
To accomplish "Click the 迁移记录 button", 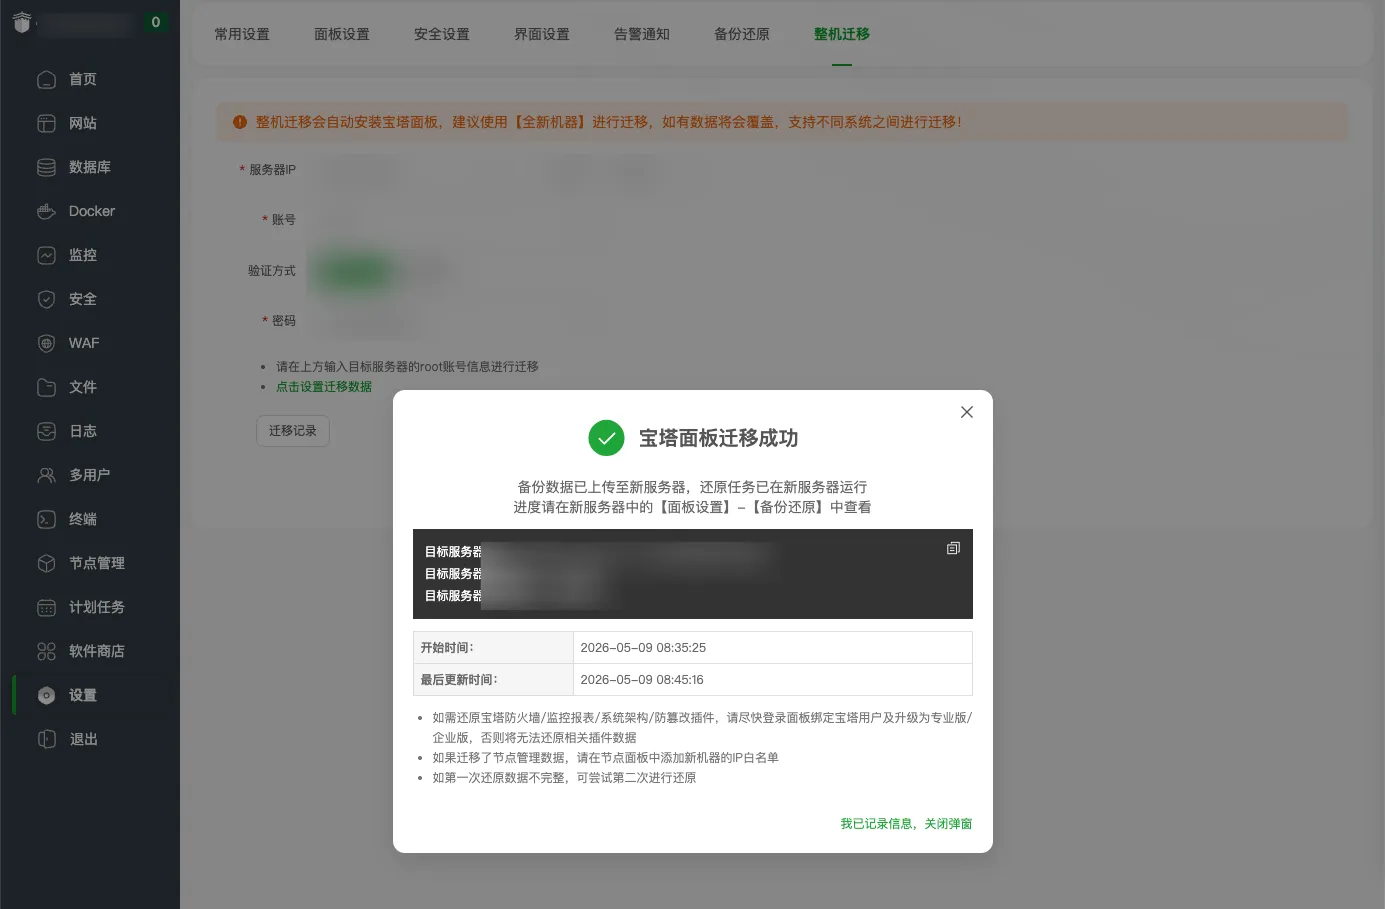I will click(x=293, y=431).
